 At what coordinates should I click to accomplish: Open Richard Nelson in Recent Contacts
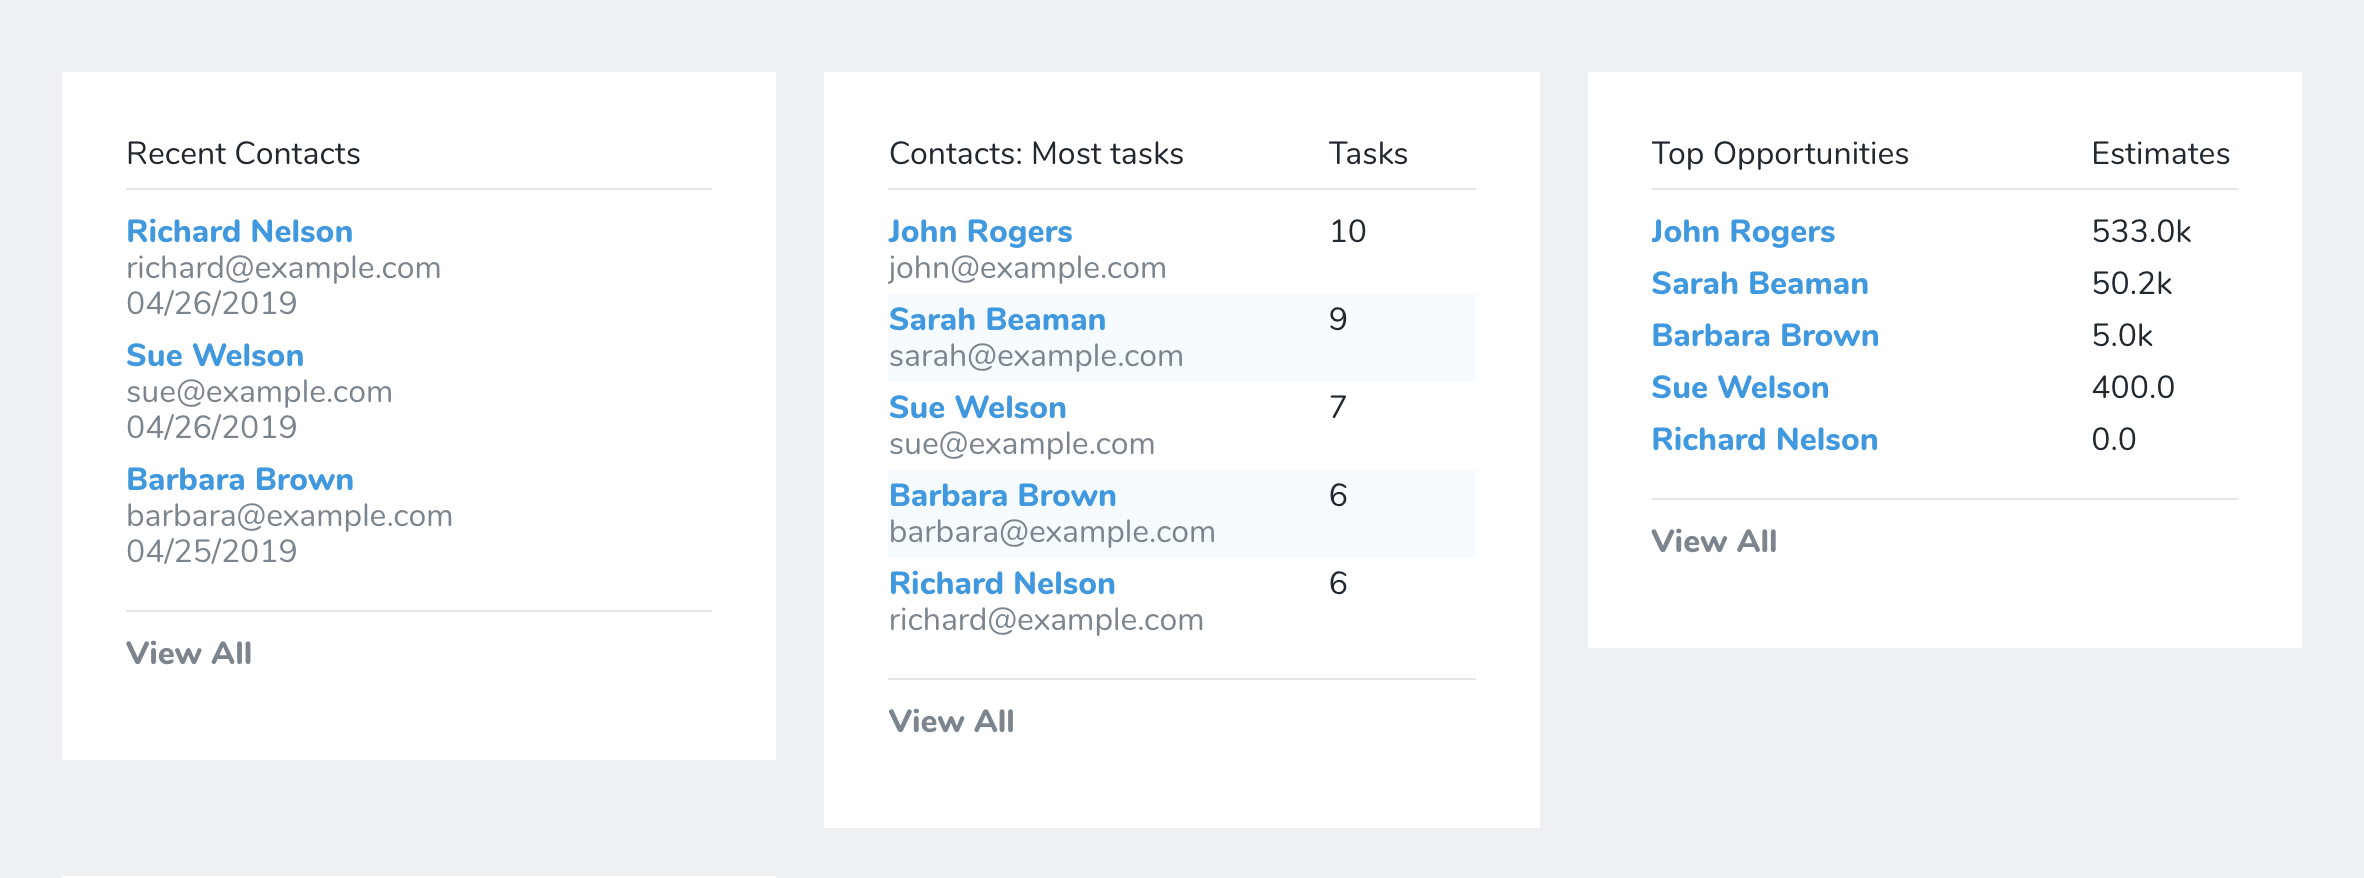coord(239,232)
